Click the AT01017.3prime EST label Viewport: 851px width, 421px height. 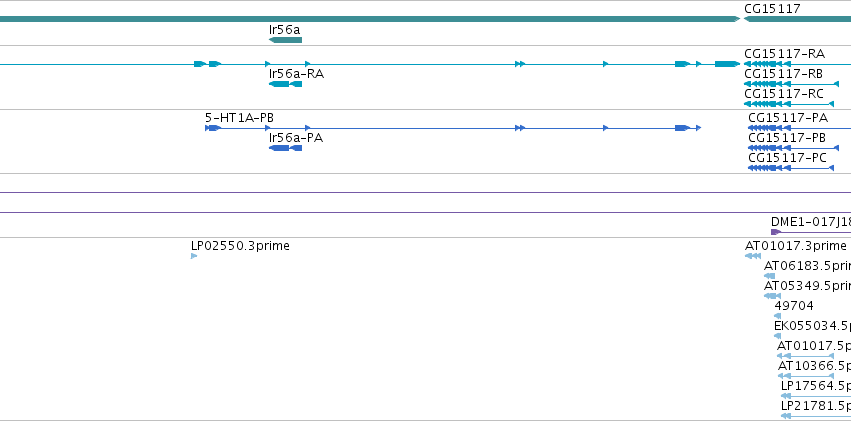pyautogui.click(x=796, y=246)
